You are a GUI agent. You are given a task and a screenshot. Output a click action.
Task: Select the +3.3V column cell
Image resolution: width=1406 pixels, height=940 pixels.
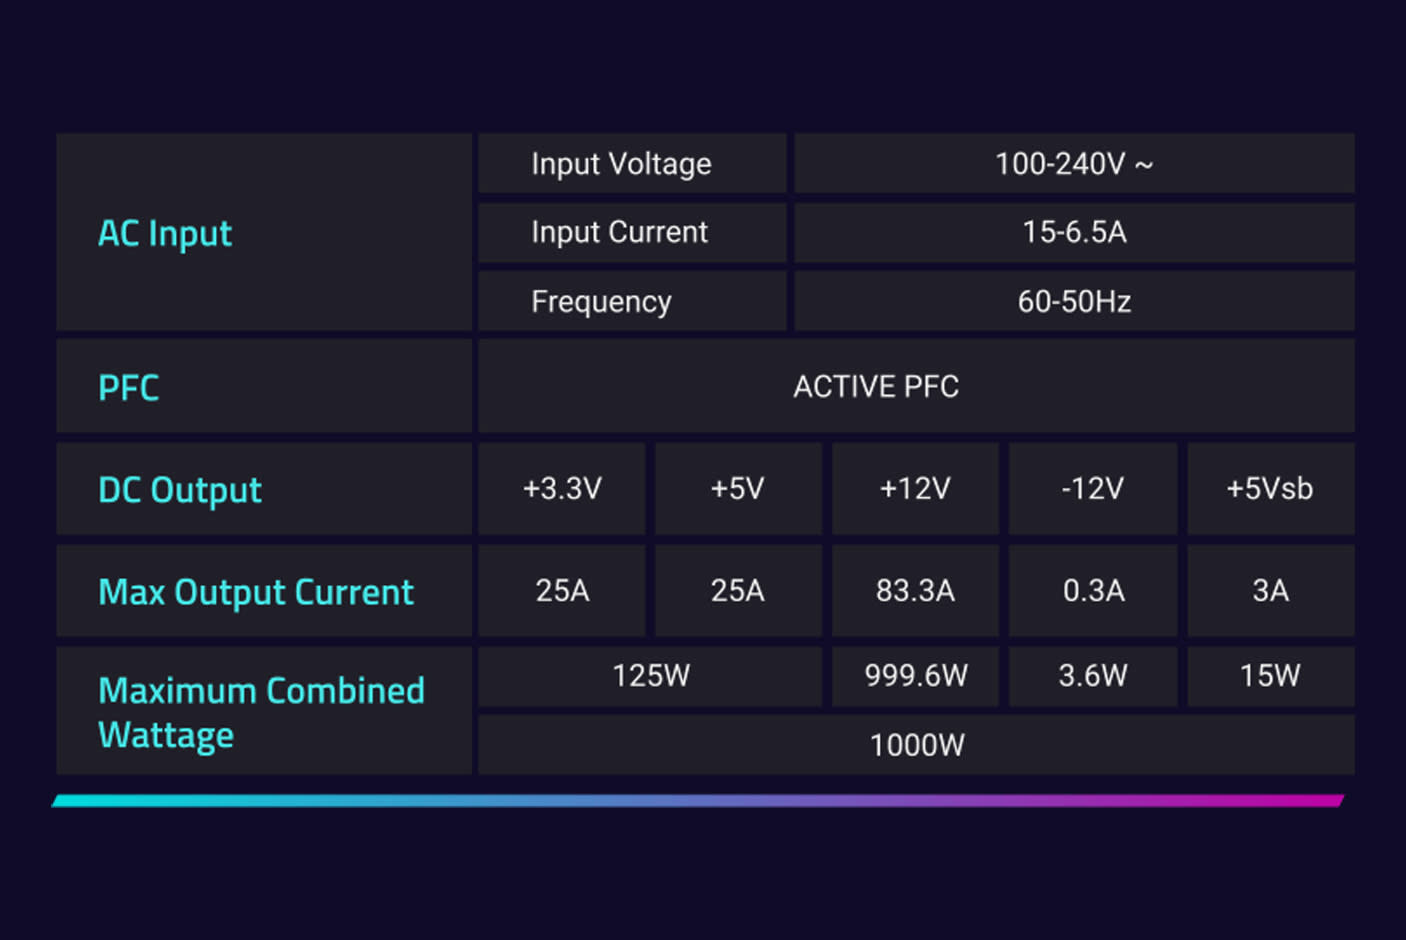pyautogui.click(x=562, y=489)
